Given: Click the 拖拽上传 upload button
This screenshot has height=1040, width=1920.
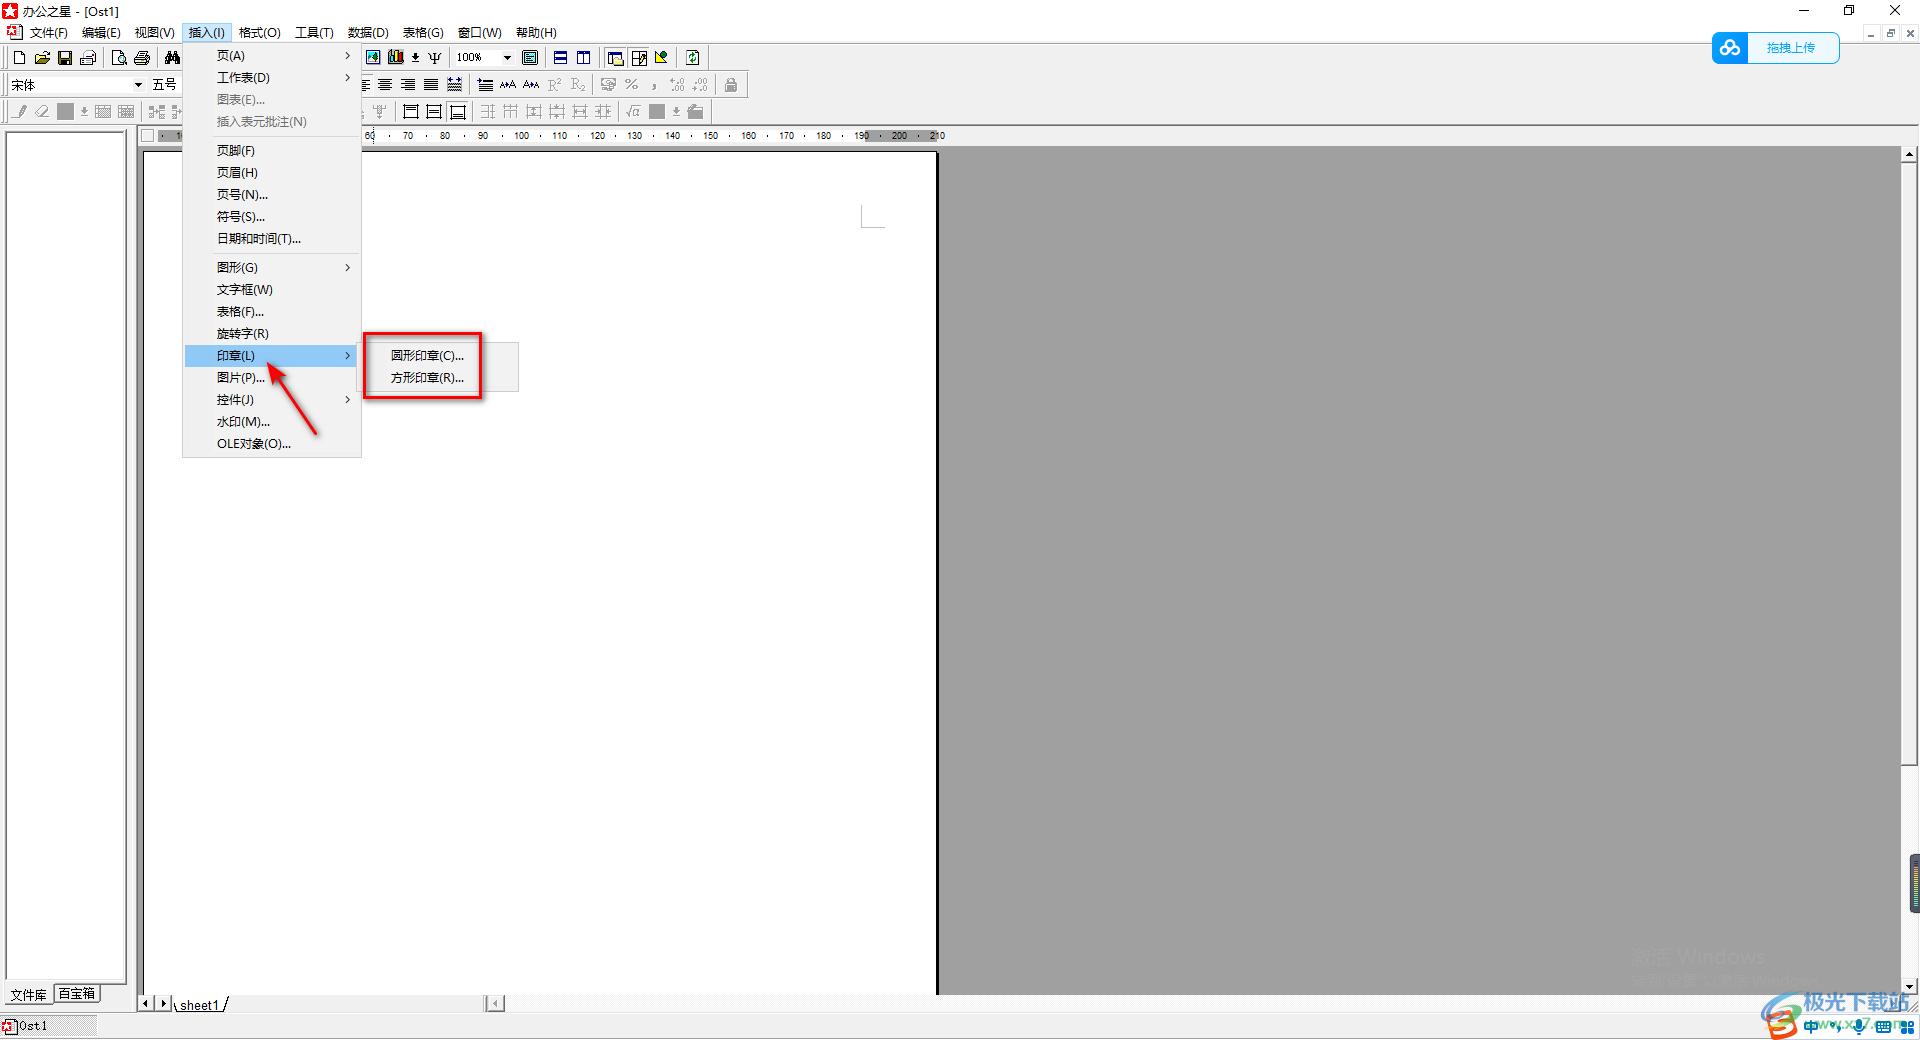Looking at the screenshot, I should 1791,48.
